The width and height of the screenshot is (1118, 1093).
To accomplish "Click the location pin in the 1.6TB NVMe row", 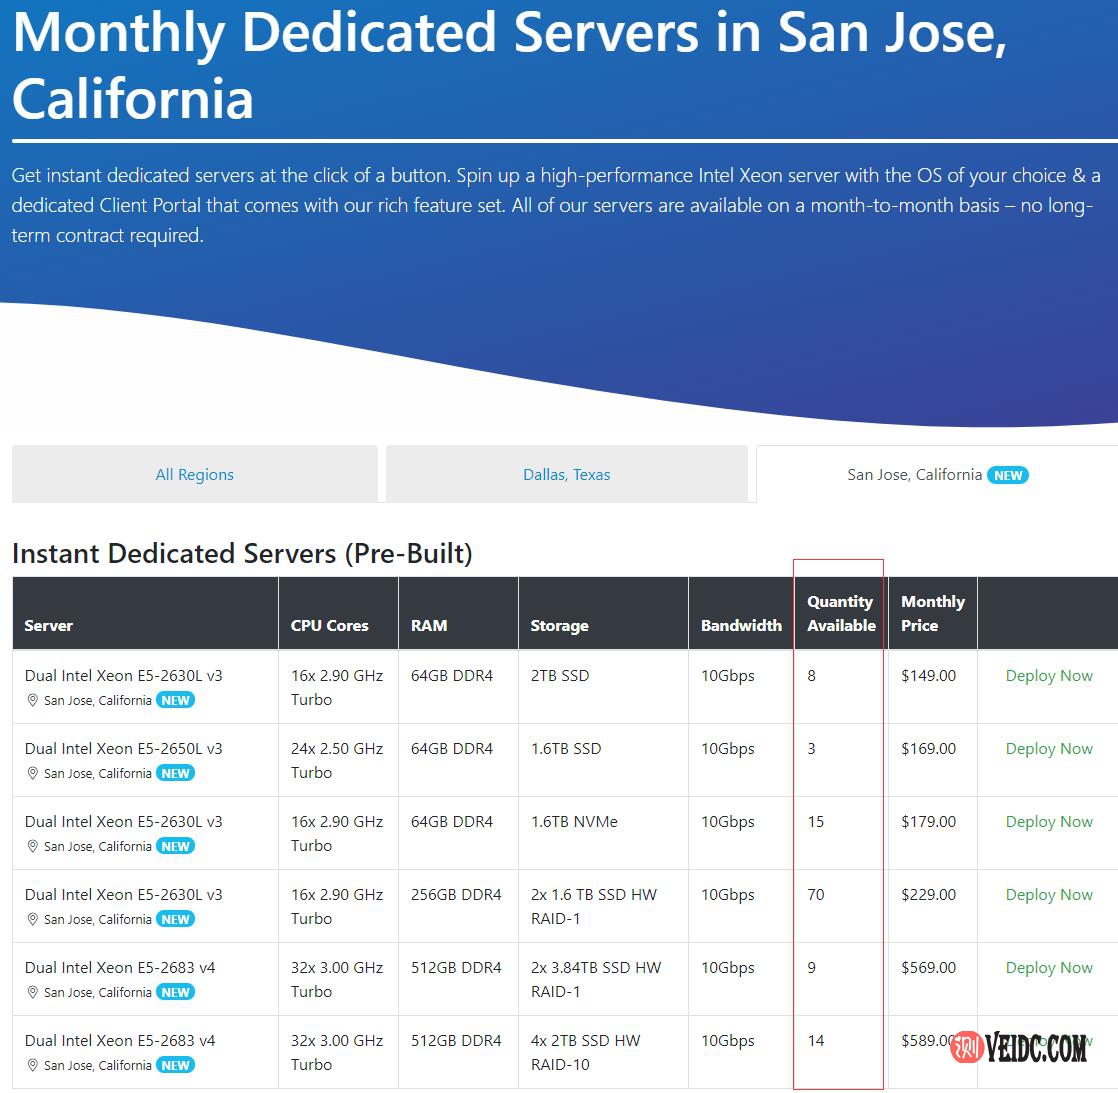I will point(32,846).
